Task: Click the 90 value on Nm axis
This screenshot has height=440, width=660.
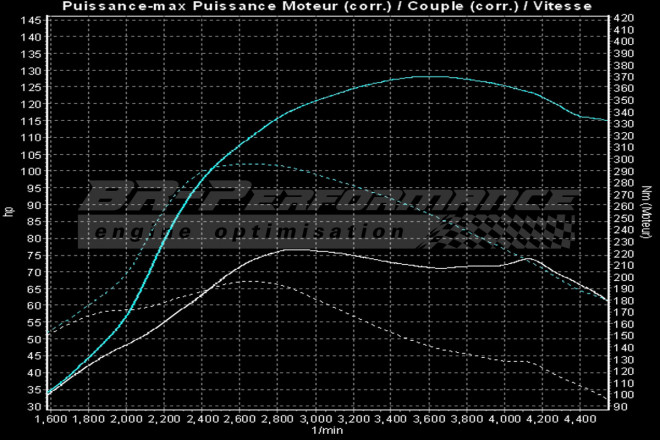Action: point(619,406)
